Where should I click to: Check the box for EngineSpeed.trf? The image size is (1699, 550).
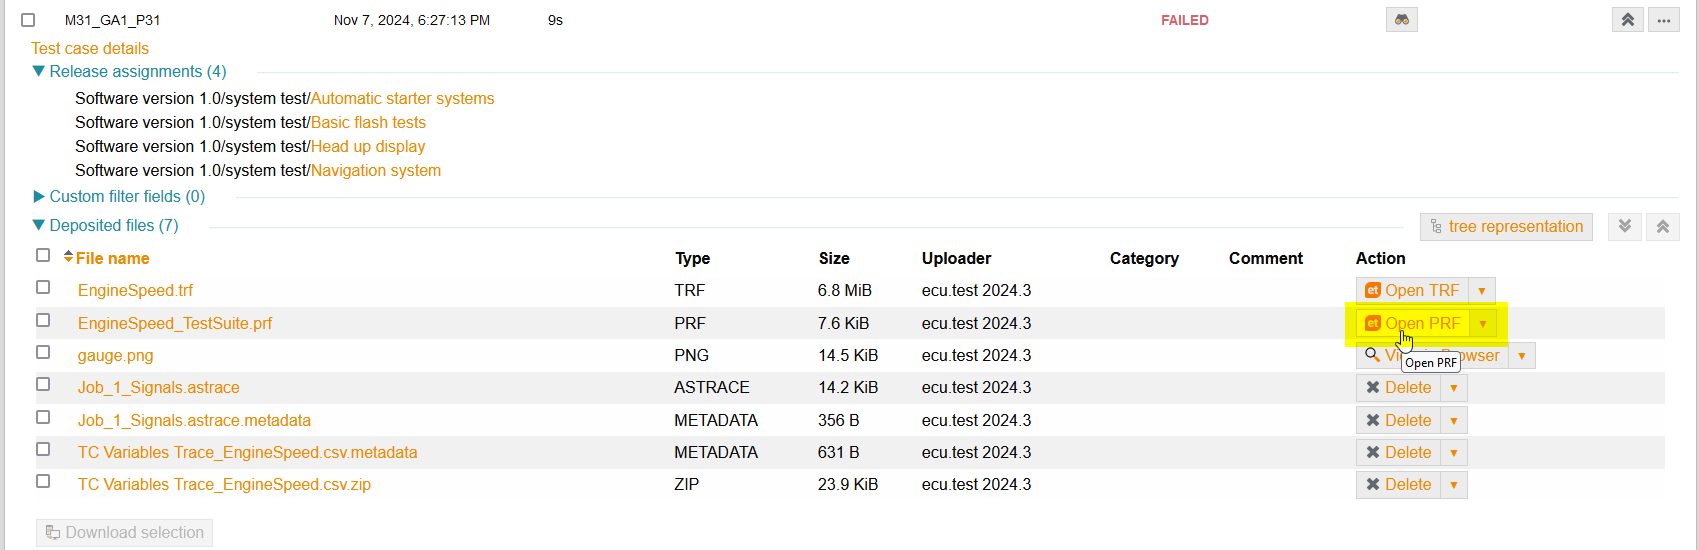click(x=43, y=287)
